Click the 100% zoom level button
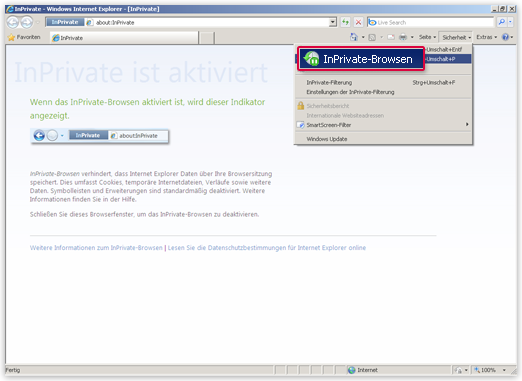 pos(485,370)
